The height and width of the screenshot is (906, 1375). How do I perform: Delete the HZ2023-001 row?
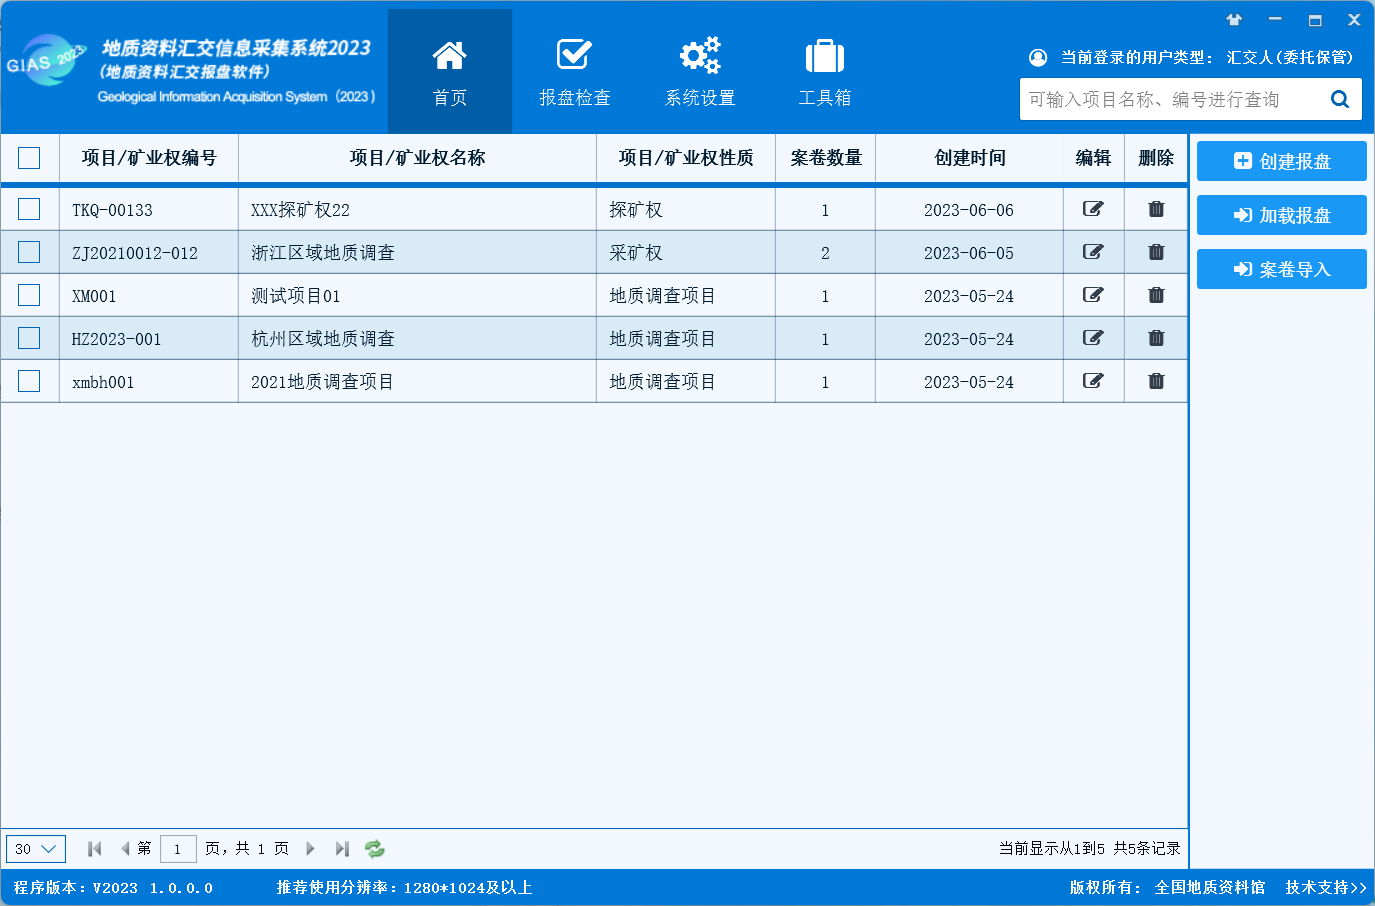coord(1156,338)
